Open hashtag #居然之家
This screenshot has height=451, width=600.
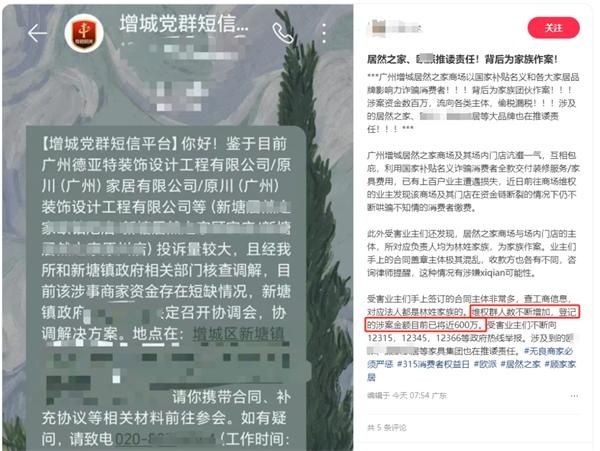(520, 364)
